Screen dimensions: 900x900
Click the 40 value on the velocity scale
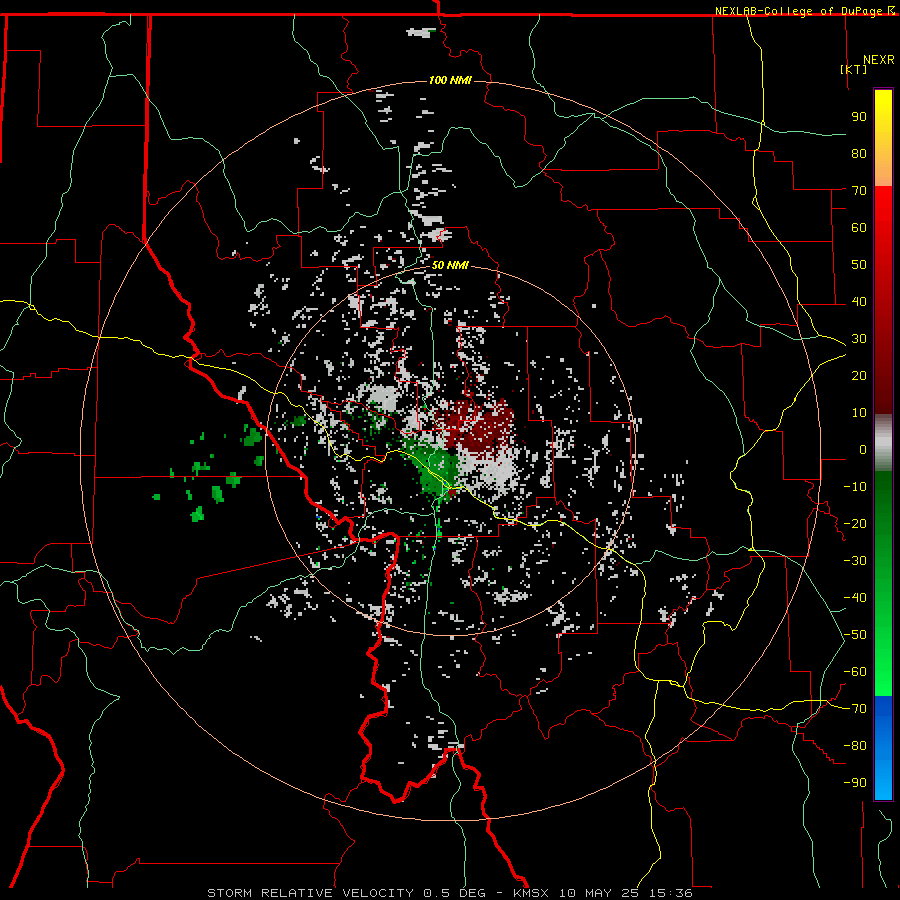[x=859, y=302]
